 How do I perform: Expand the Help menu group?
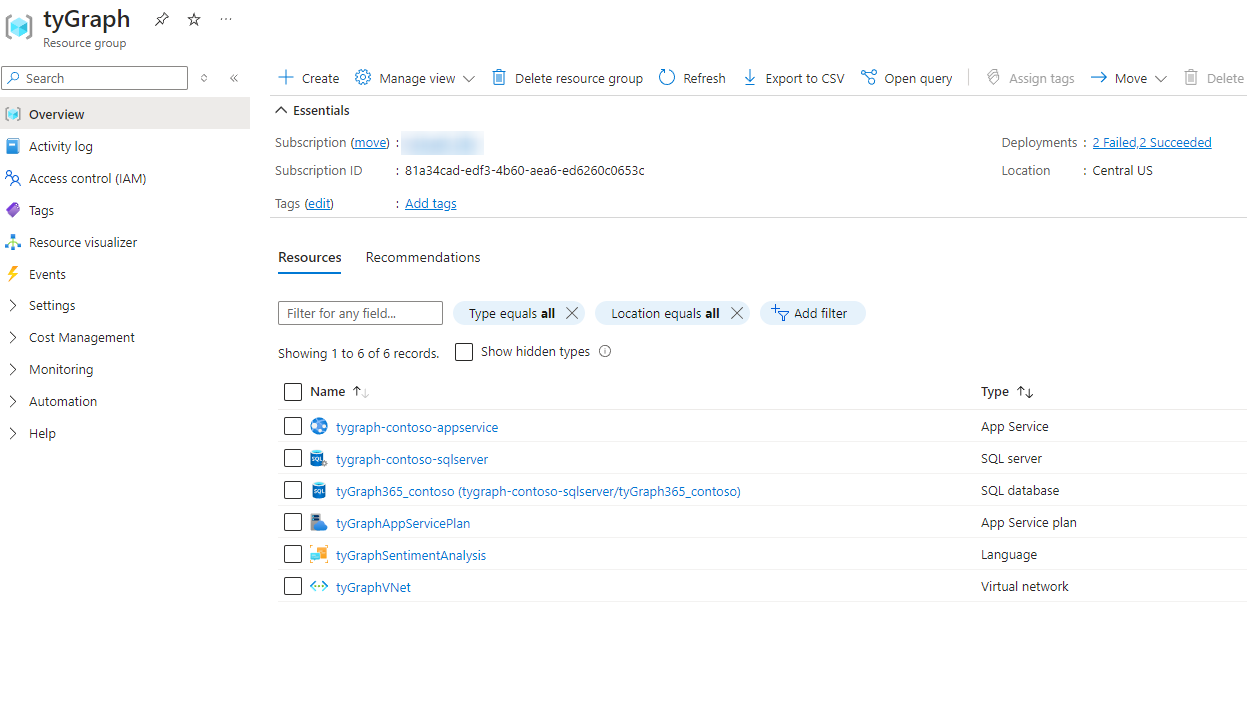coord(13,434)
